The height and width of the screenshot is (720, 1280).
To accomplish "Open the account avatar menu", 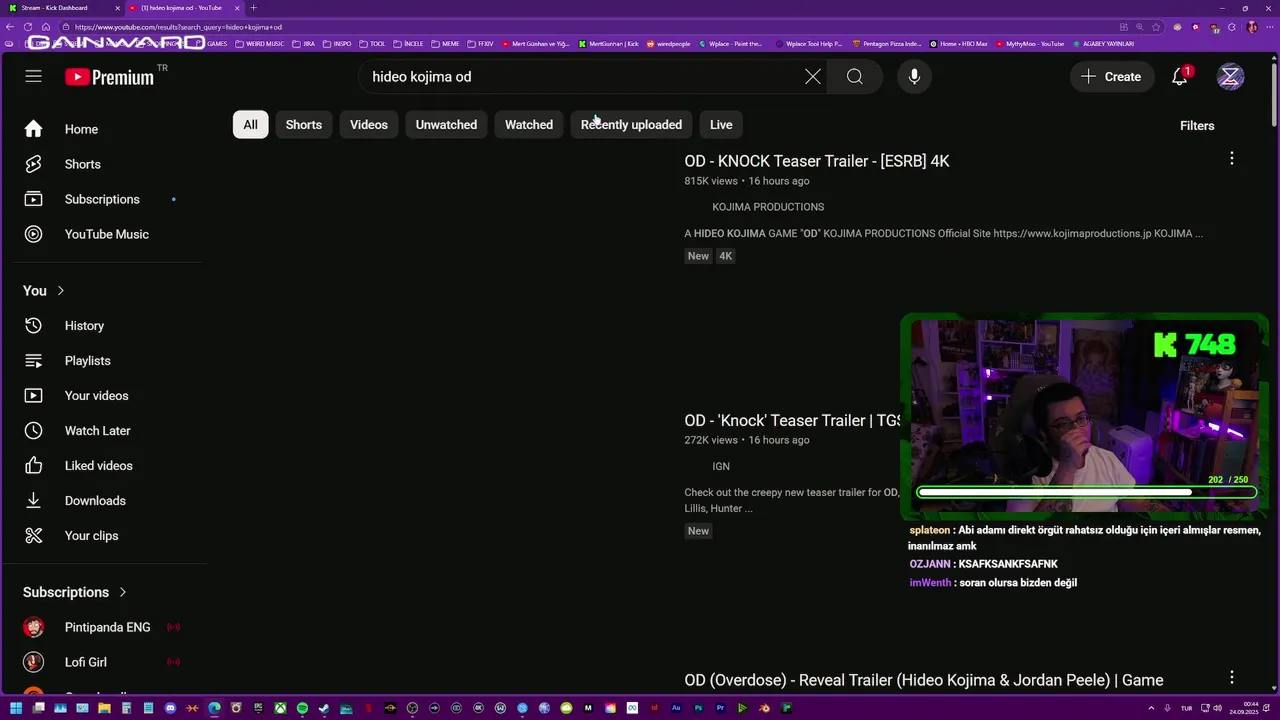I will coord(1230,76).
